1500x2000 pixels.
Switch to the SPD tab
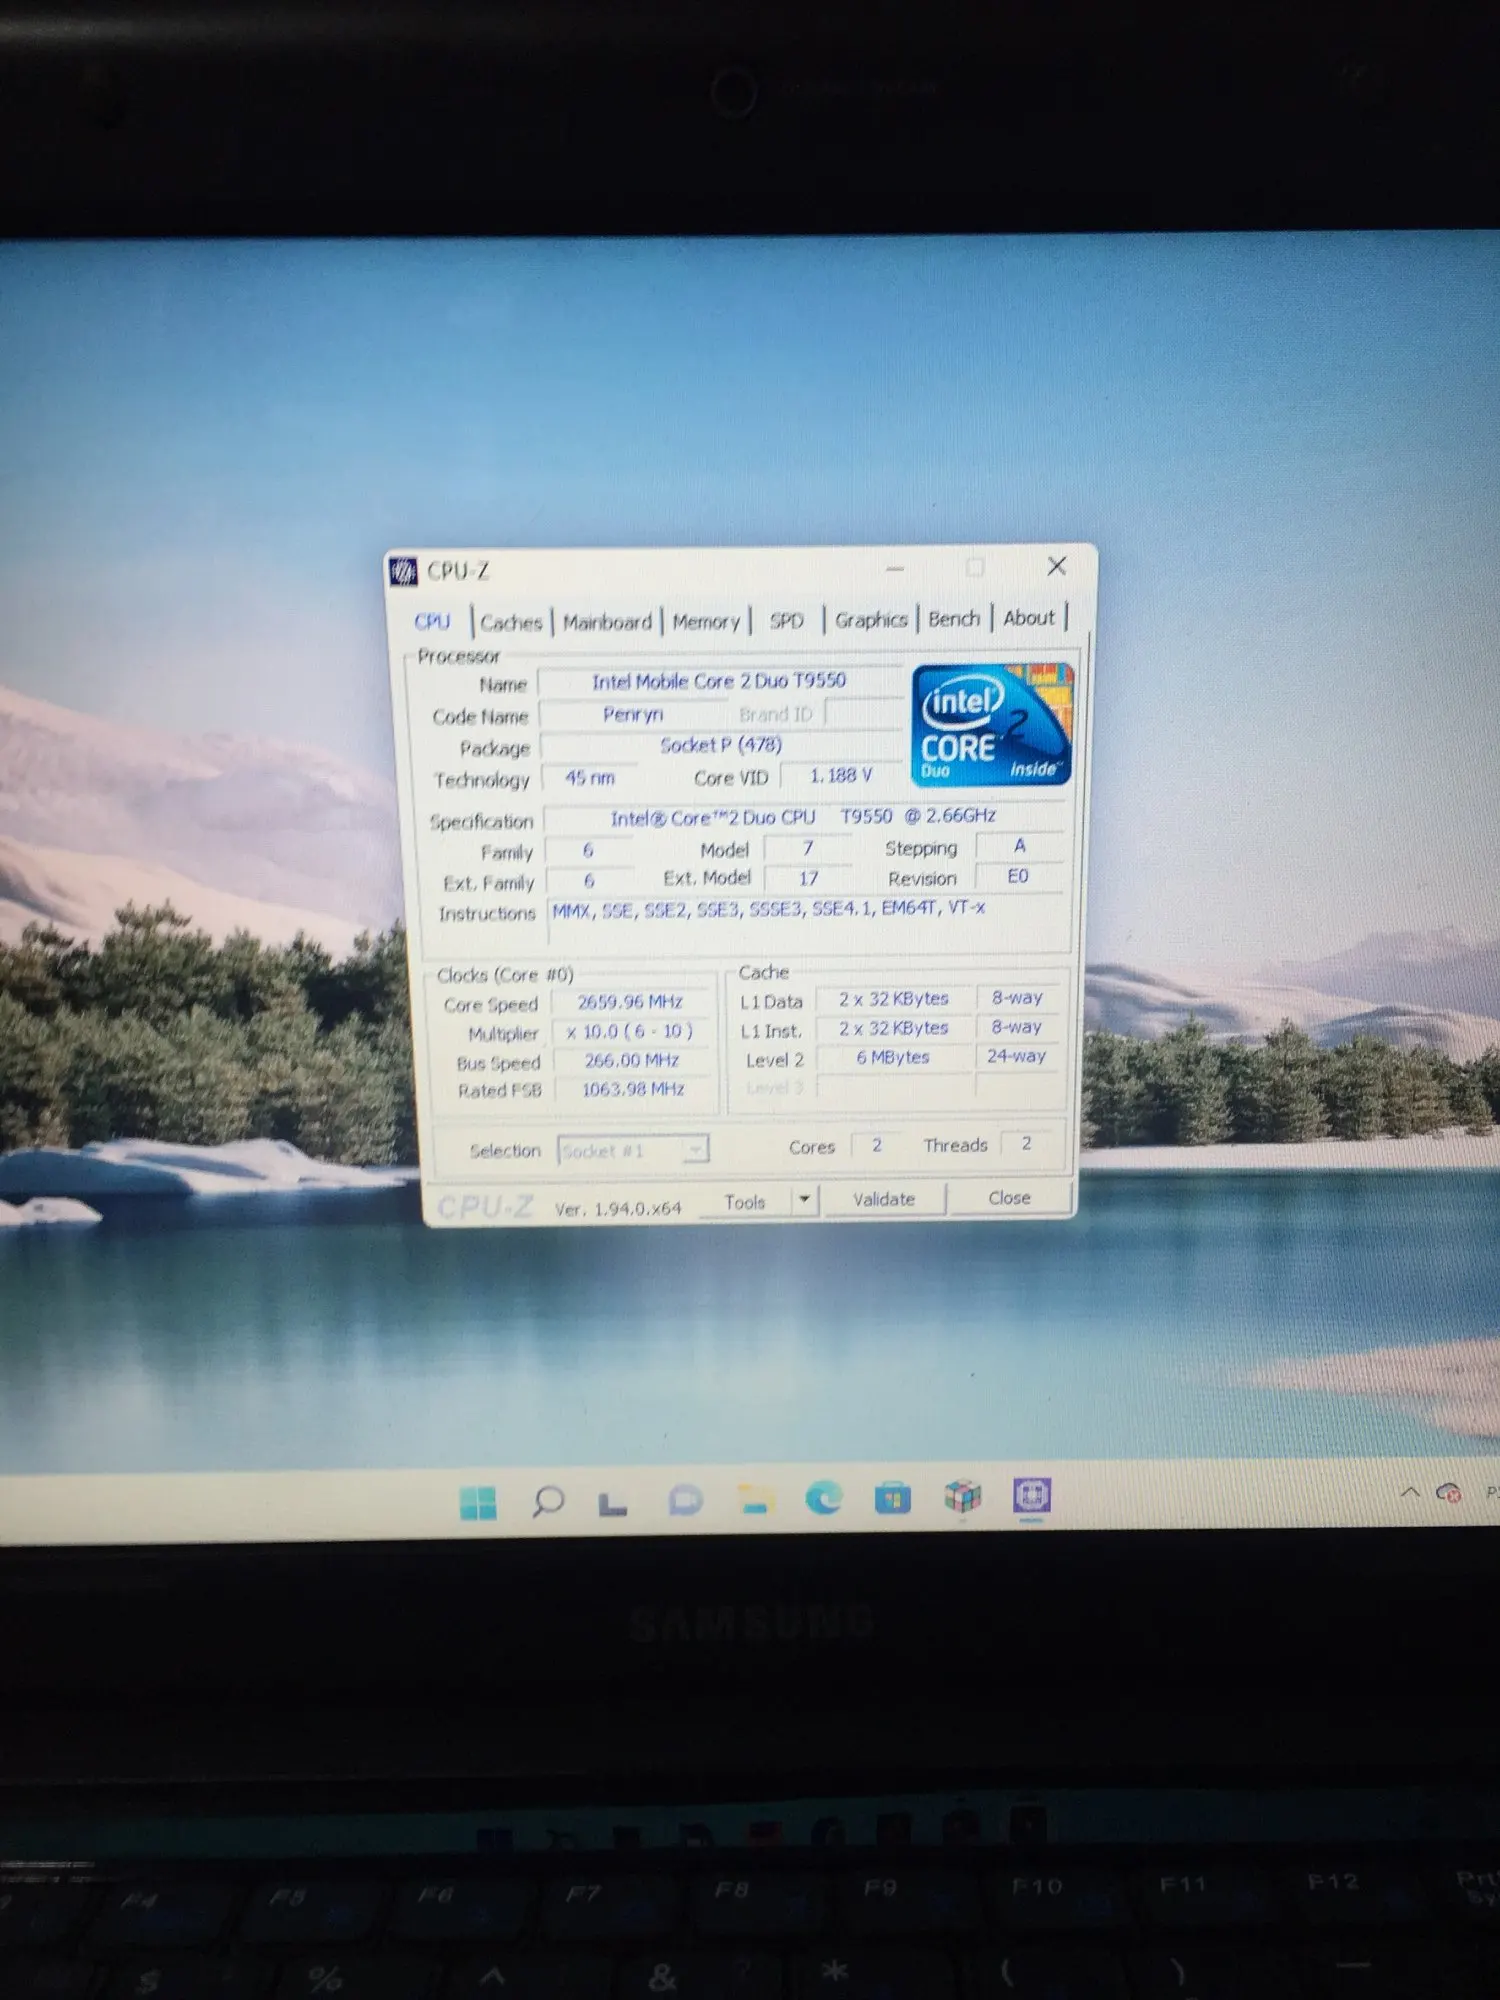[x=787, y=620]
